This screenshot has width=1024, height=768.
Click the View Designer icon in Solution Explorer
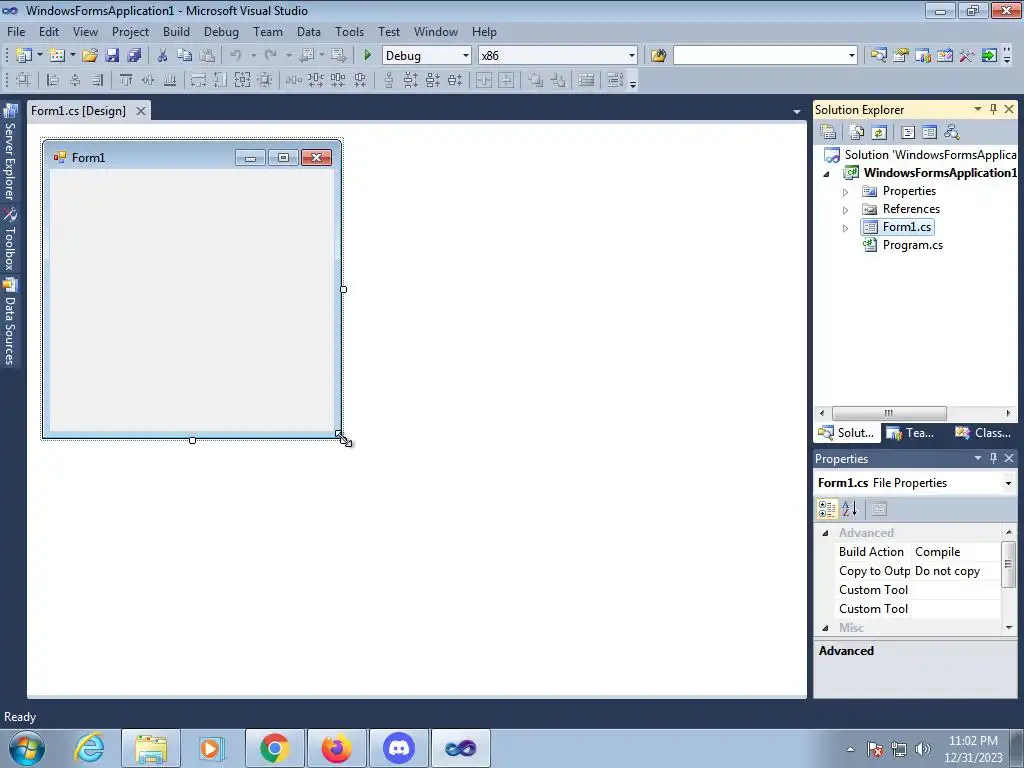[930, 133]
